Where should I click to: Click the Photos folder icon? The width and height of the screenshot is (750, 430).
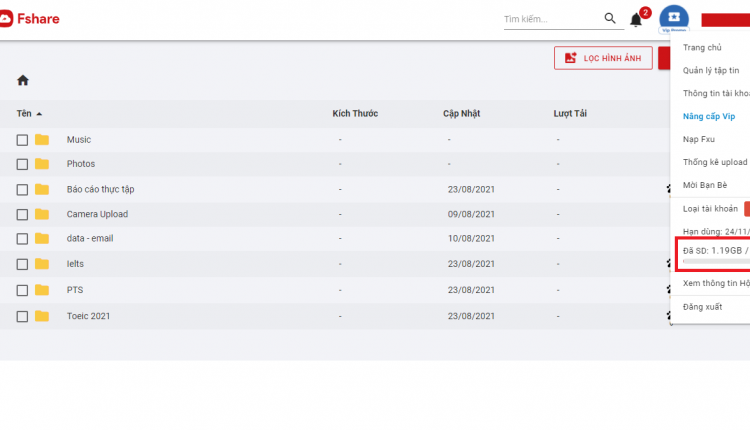[42, 164]
